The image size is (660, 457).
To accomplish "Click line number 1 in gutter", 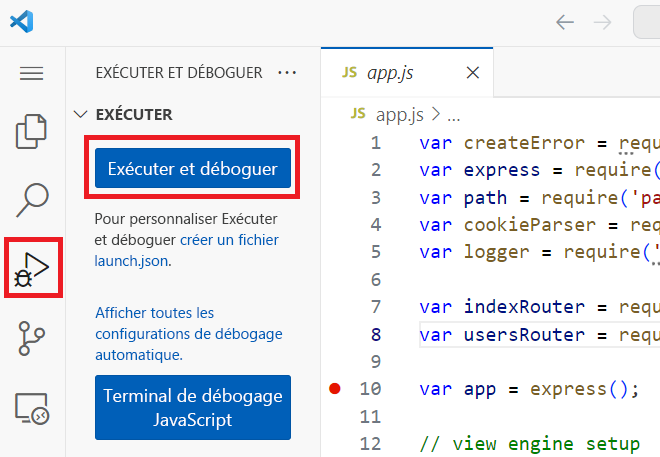I will click(375, 143).
